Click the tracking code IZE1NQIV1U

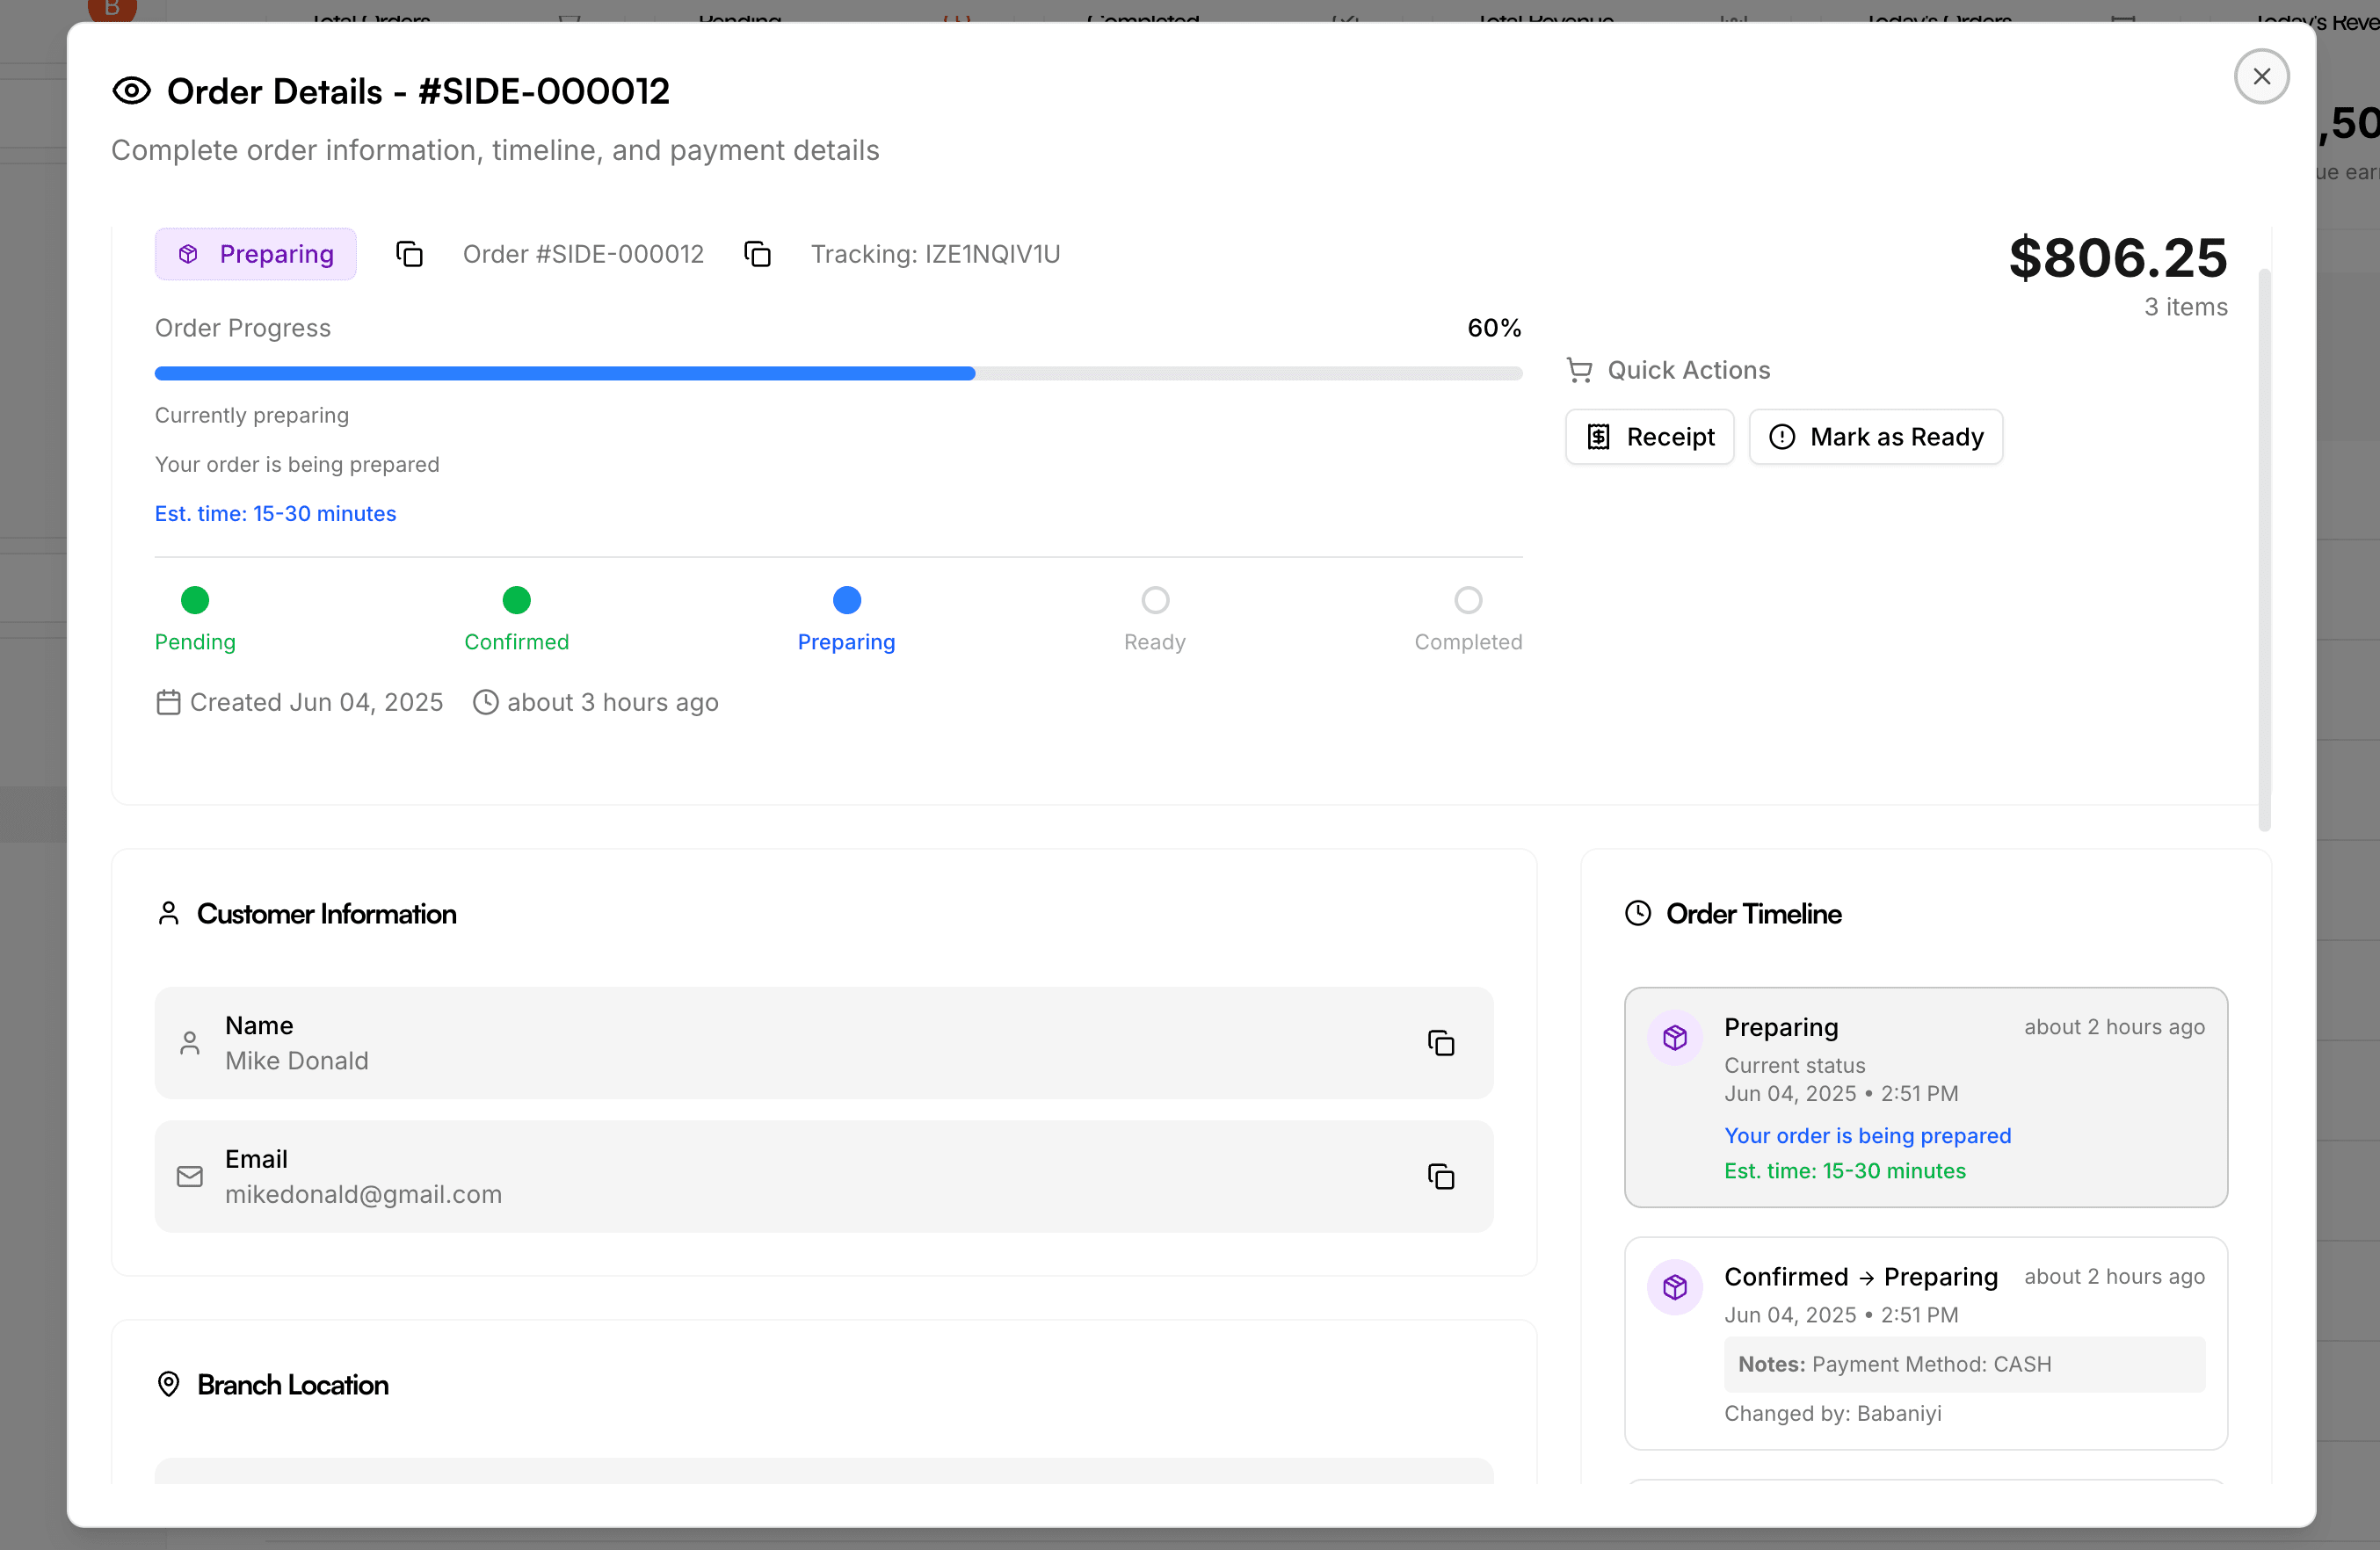(x=992, y=254)
